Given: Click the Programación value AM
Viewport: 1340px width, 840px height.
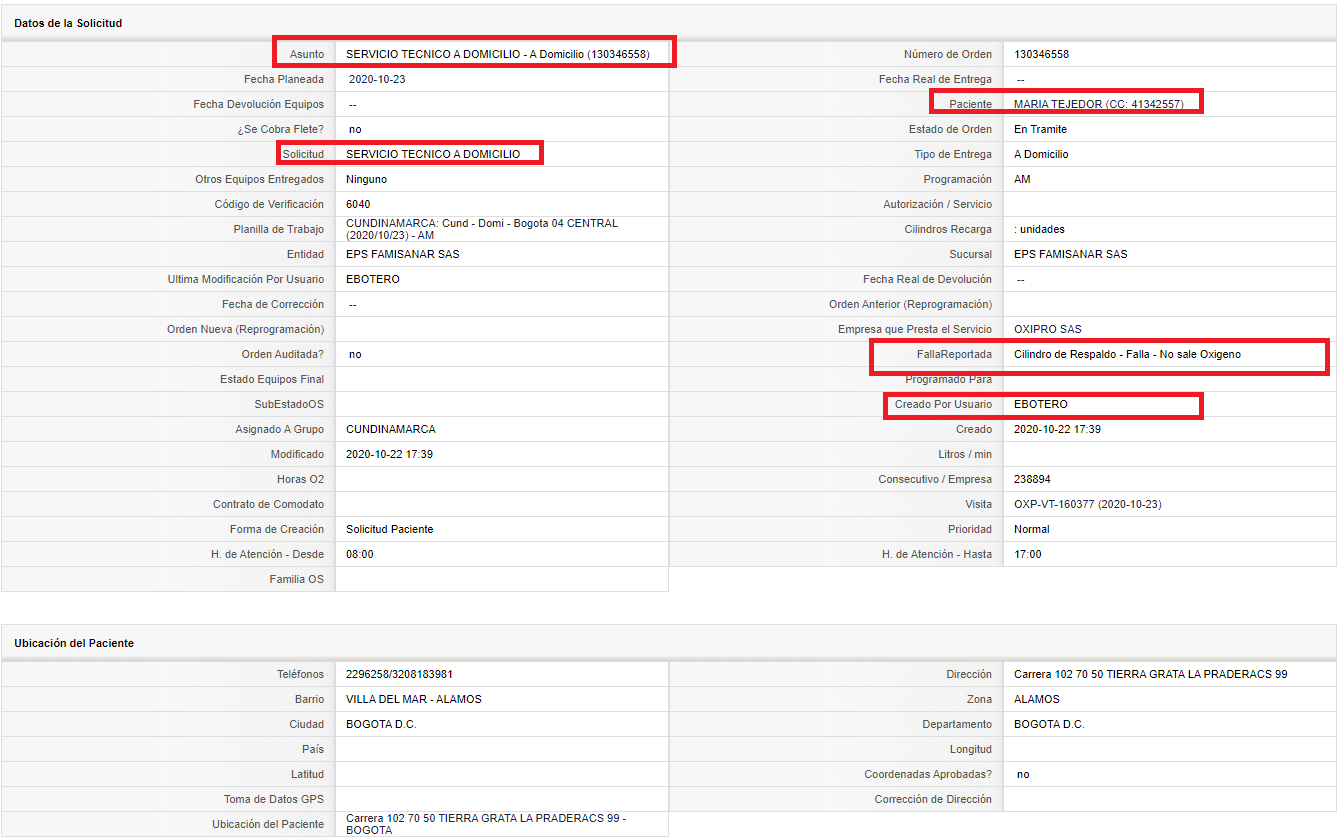Looking at the screenshot, I should 1022,179.
